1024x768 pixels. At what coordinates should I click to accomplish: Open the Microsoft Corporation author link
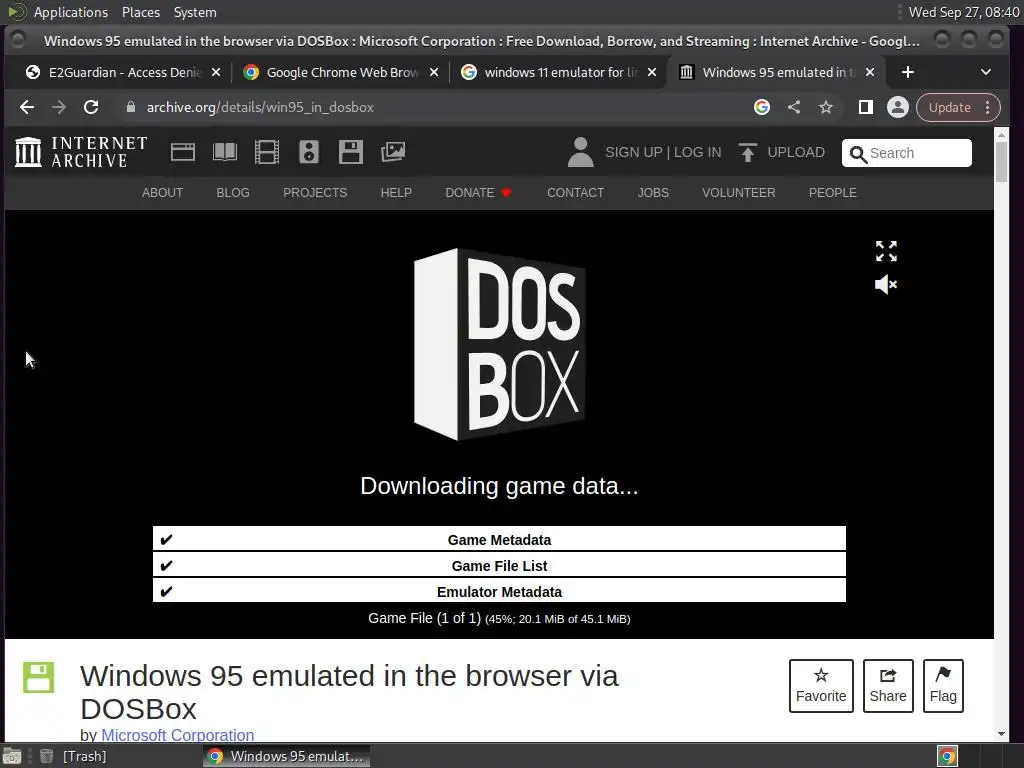pos(178,735)
